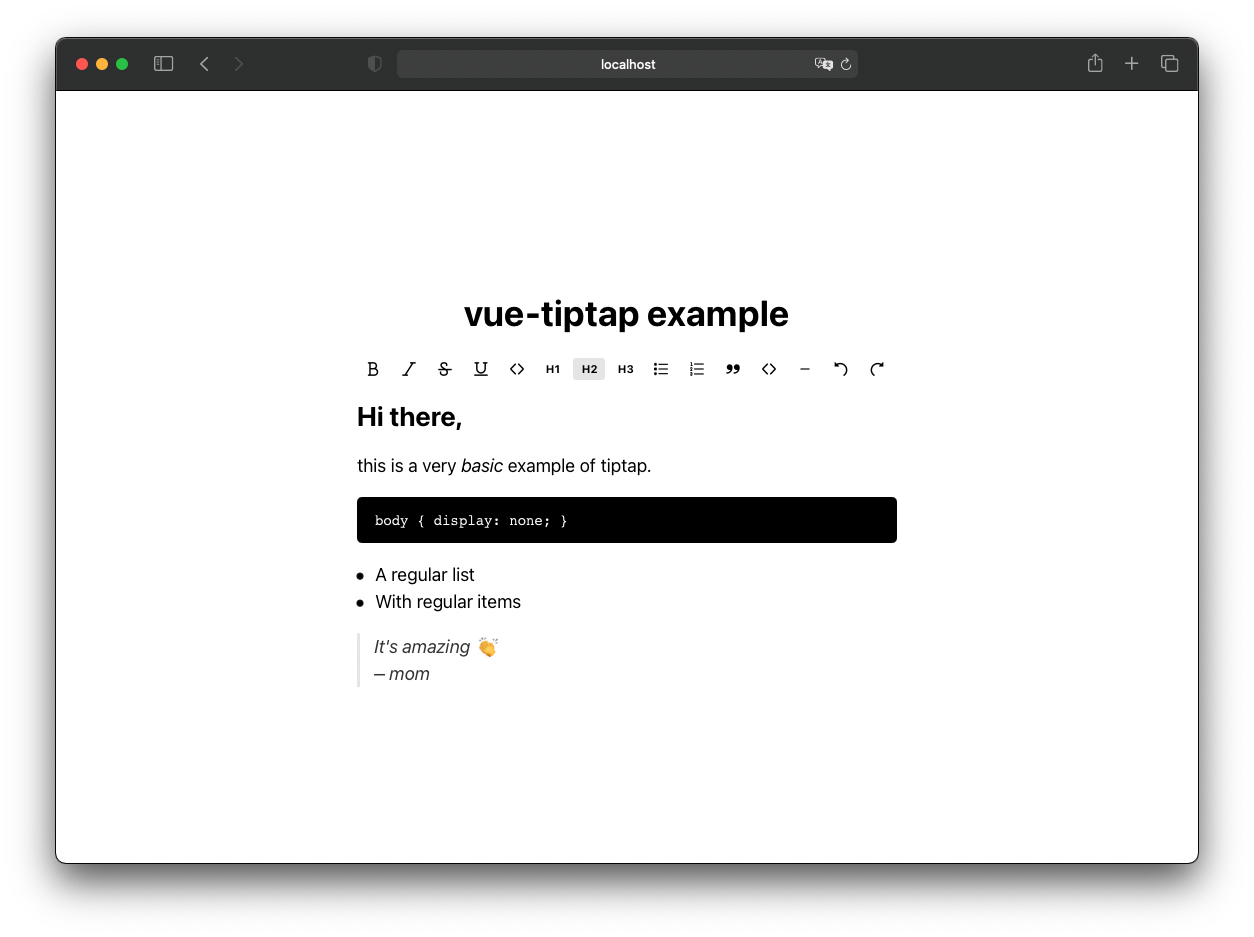Insert horizontal rule divider

click(x=805, y=369)
